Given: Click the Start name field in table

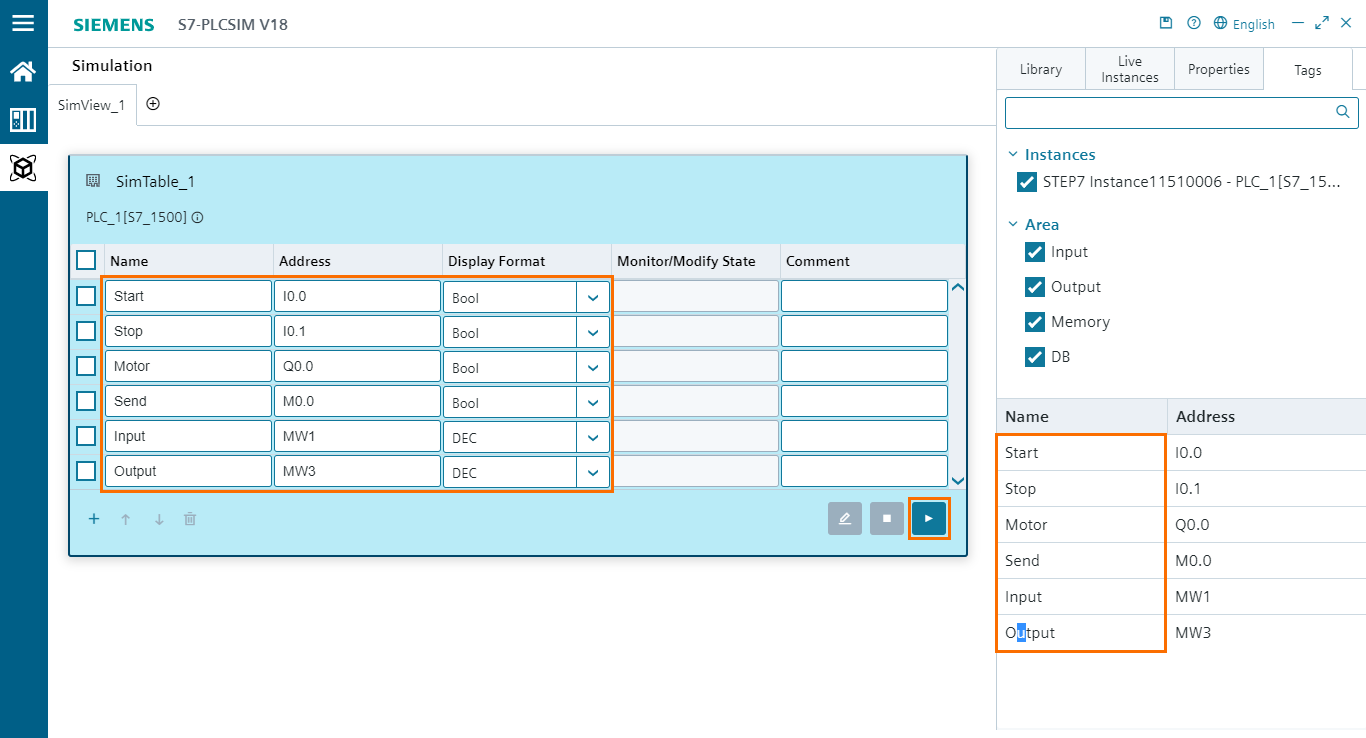Looking at the screenshot, I should (x=188, y=296).
